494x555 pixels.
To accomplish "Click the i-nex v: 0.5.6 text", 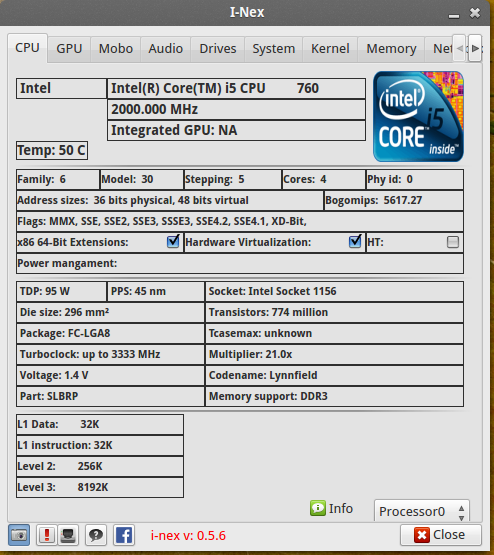I will pos(188,536).
